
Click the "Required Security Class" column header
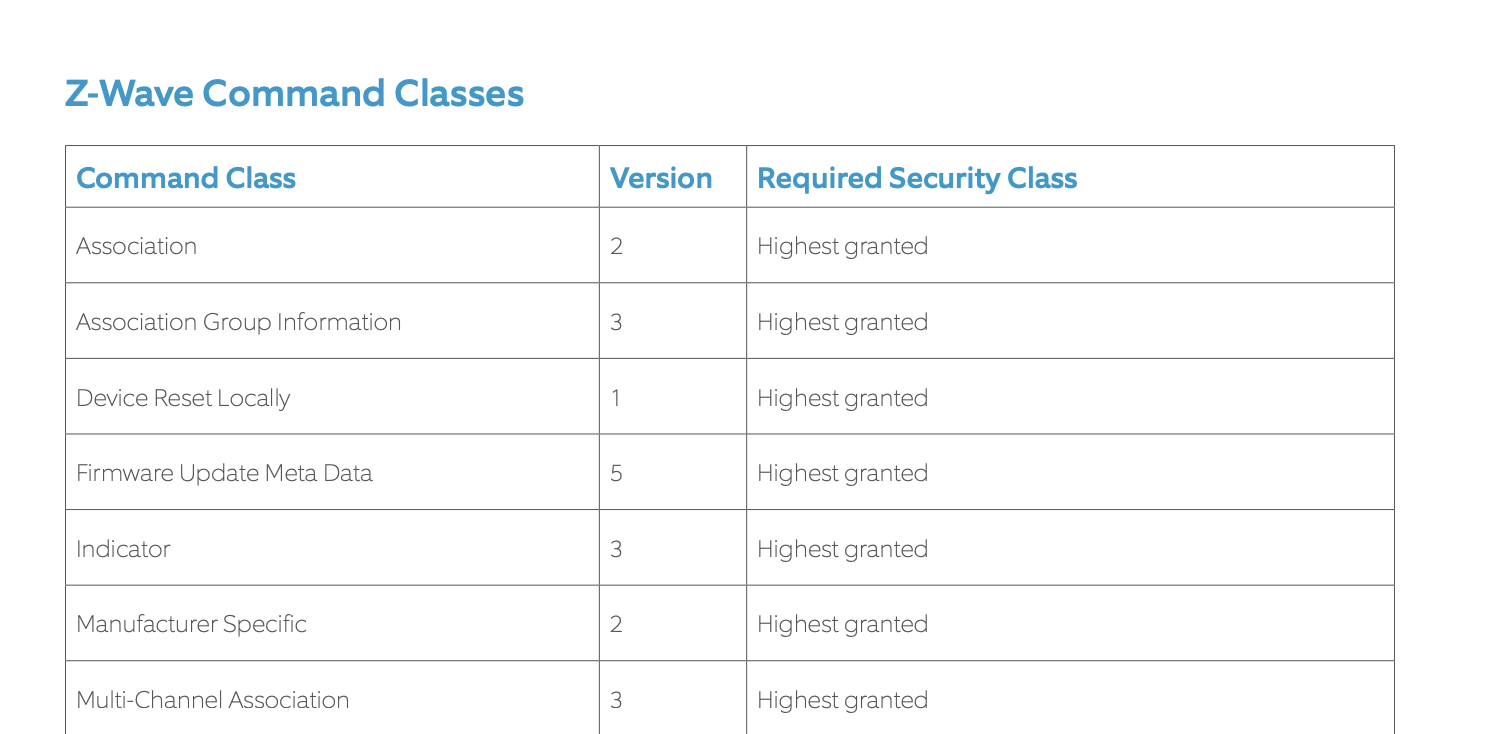pos(917,178)
